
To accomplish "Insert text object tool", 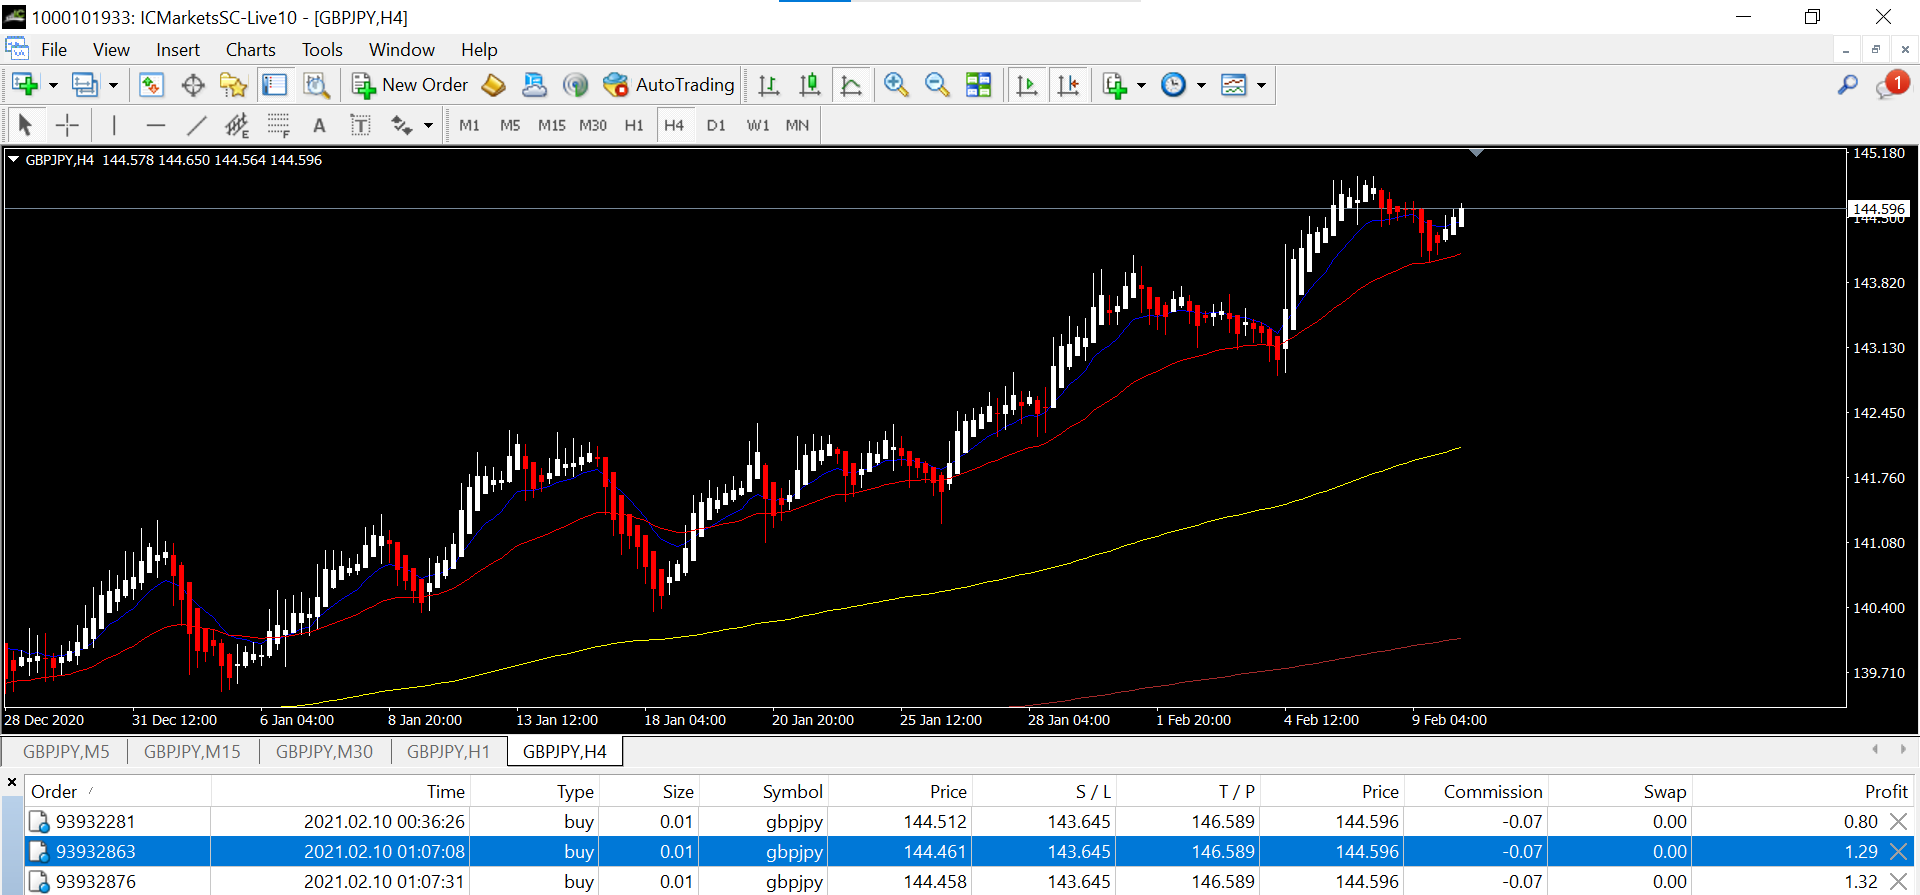I will pos(319,125).
